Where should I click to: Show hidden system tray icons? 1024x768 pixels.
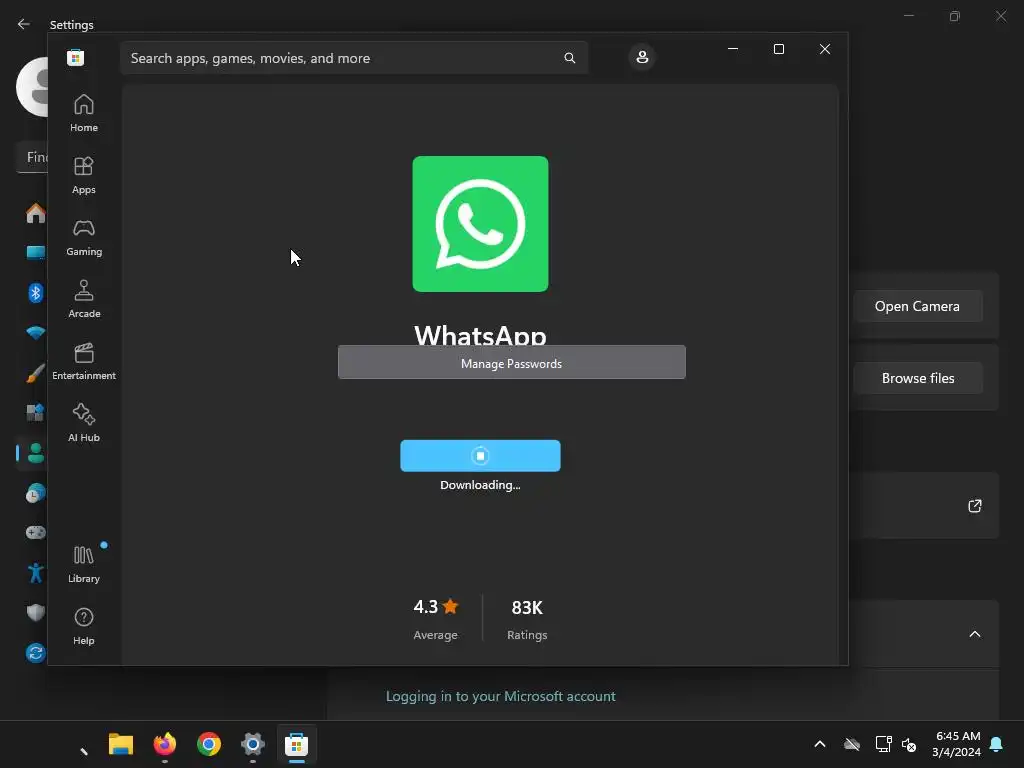(x=820, y=744)
